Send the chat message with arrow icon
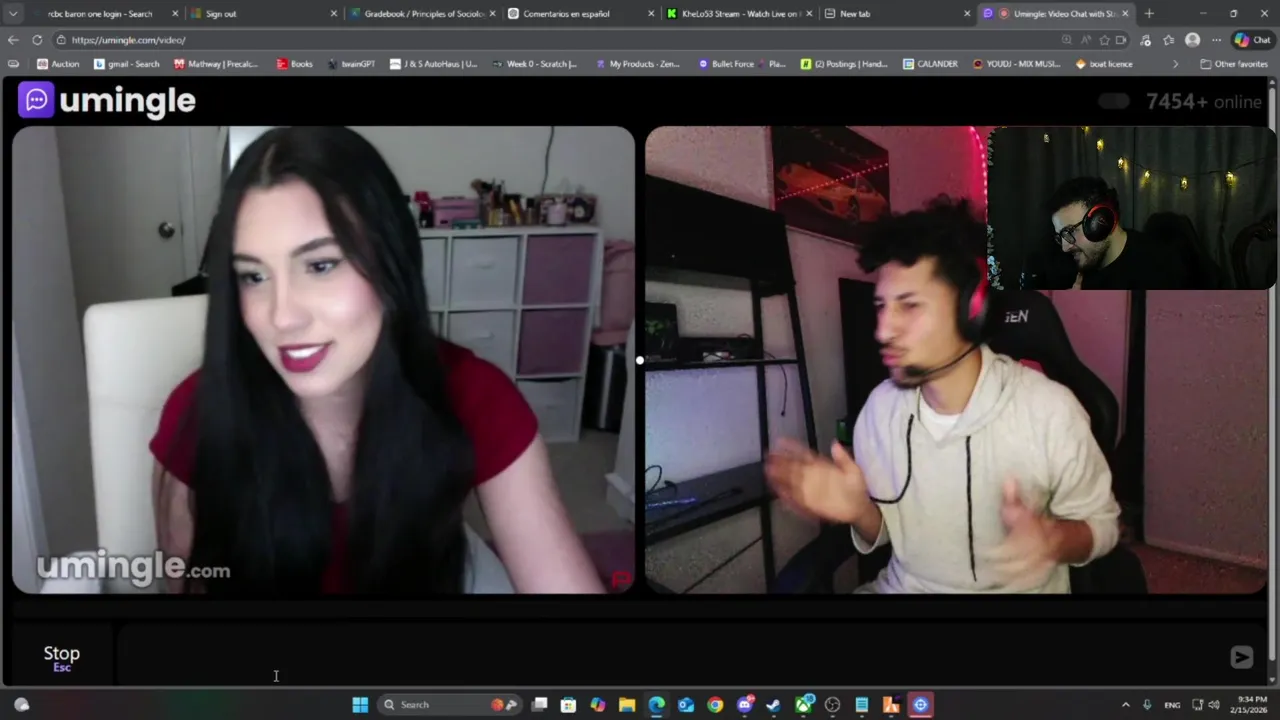This screenshot has width=1280, height=720. (1241, 657)
